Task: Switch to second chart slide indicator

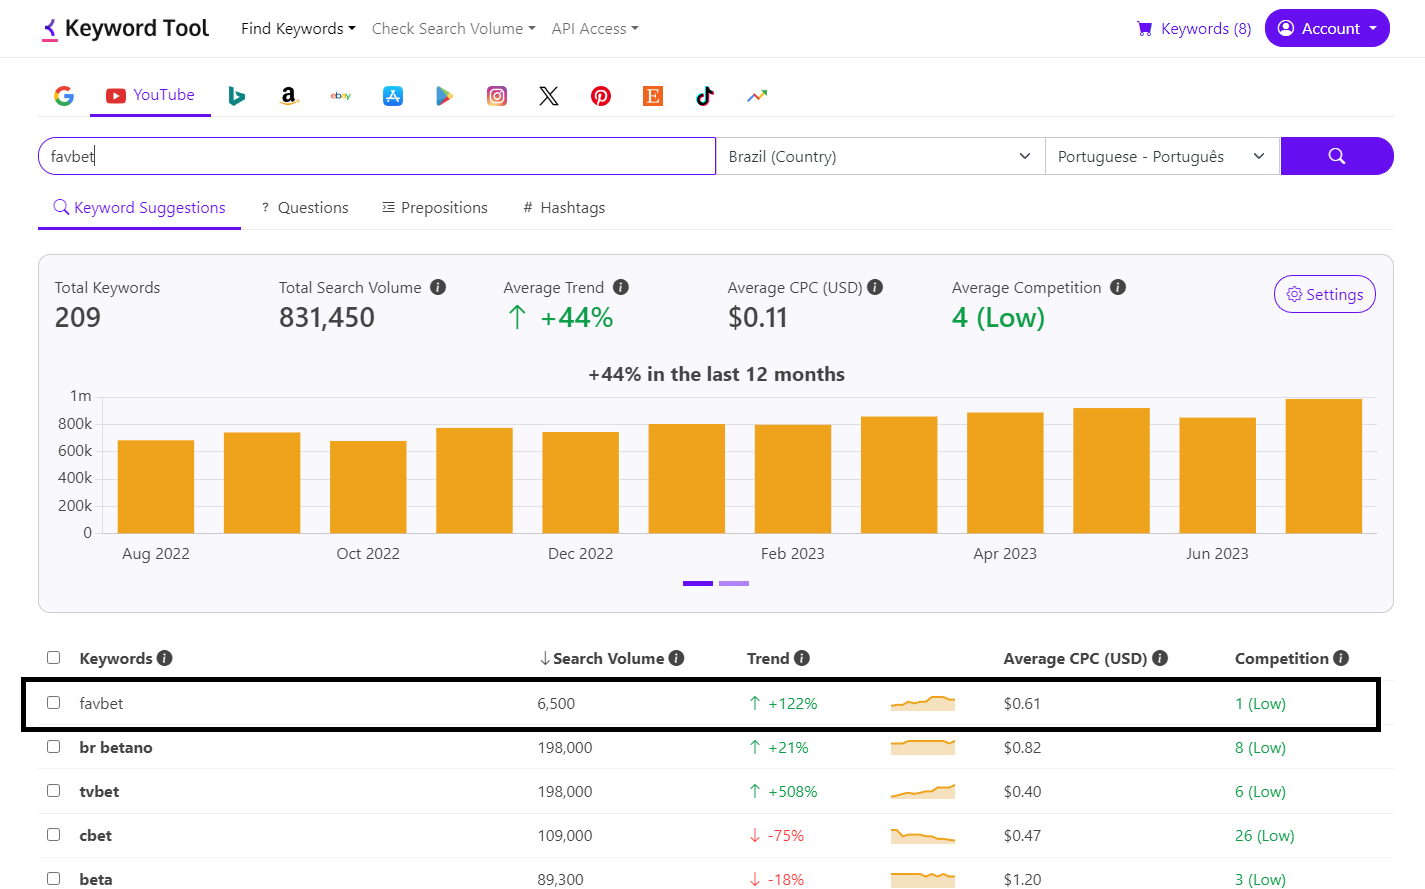Action: coord(734,583)
